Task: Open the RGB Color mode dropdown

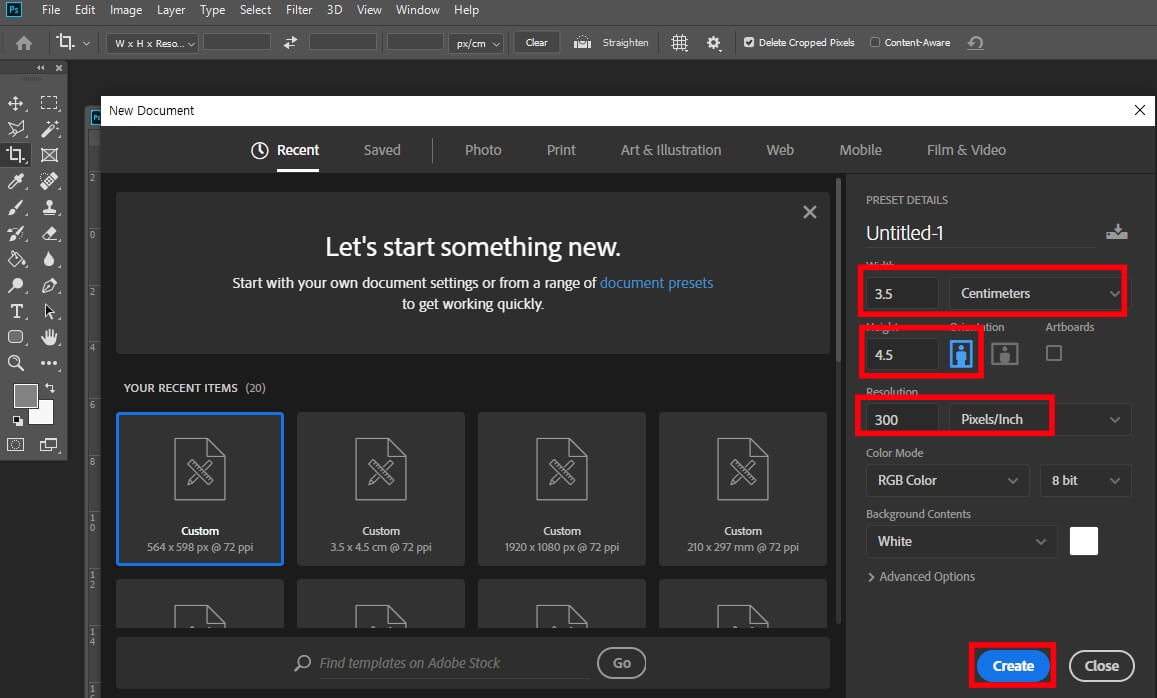Action: (x=947, y=480)
